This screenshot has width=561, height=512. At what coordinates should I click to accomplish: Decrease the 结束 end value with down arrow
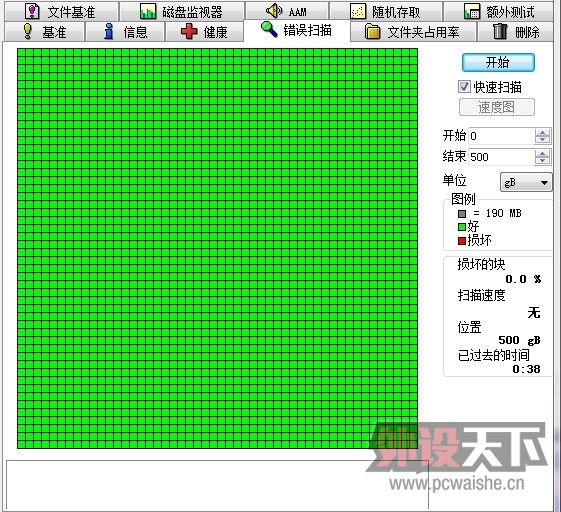[542, 161]
